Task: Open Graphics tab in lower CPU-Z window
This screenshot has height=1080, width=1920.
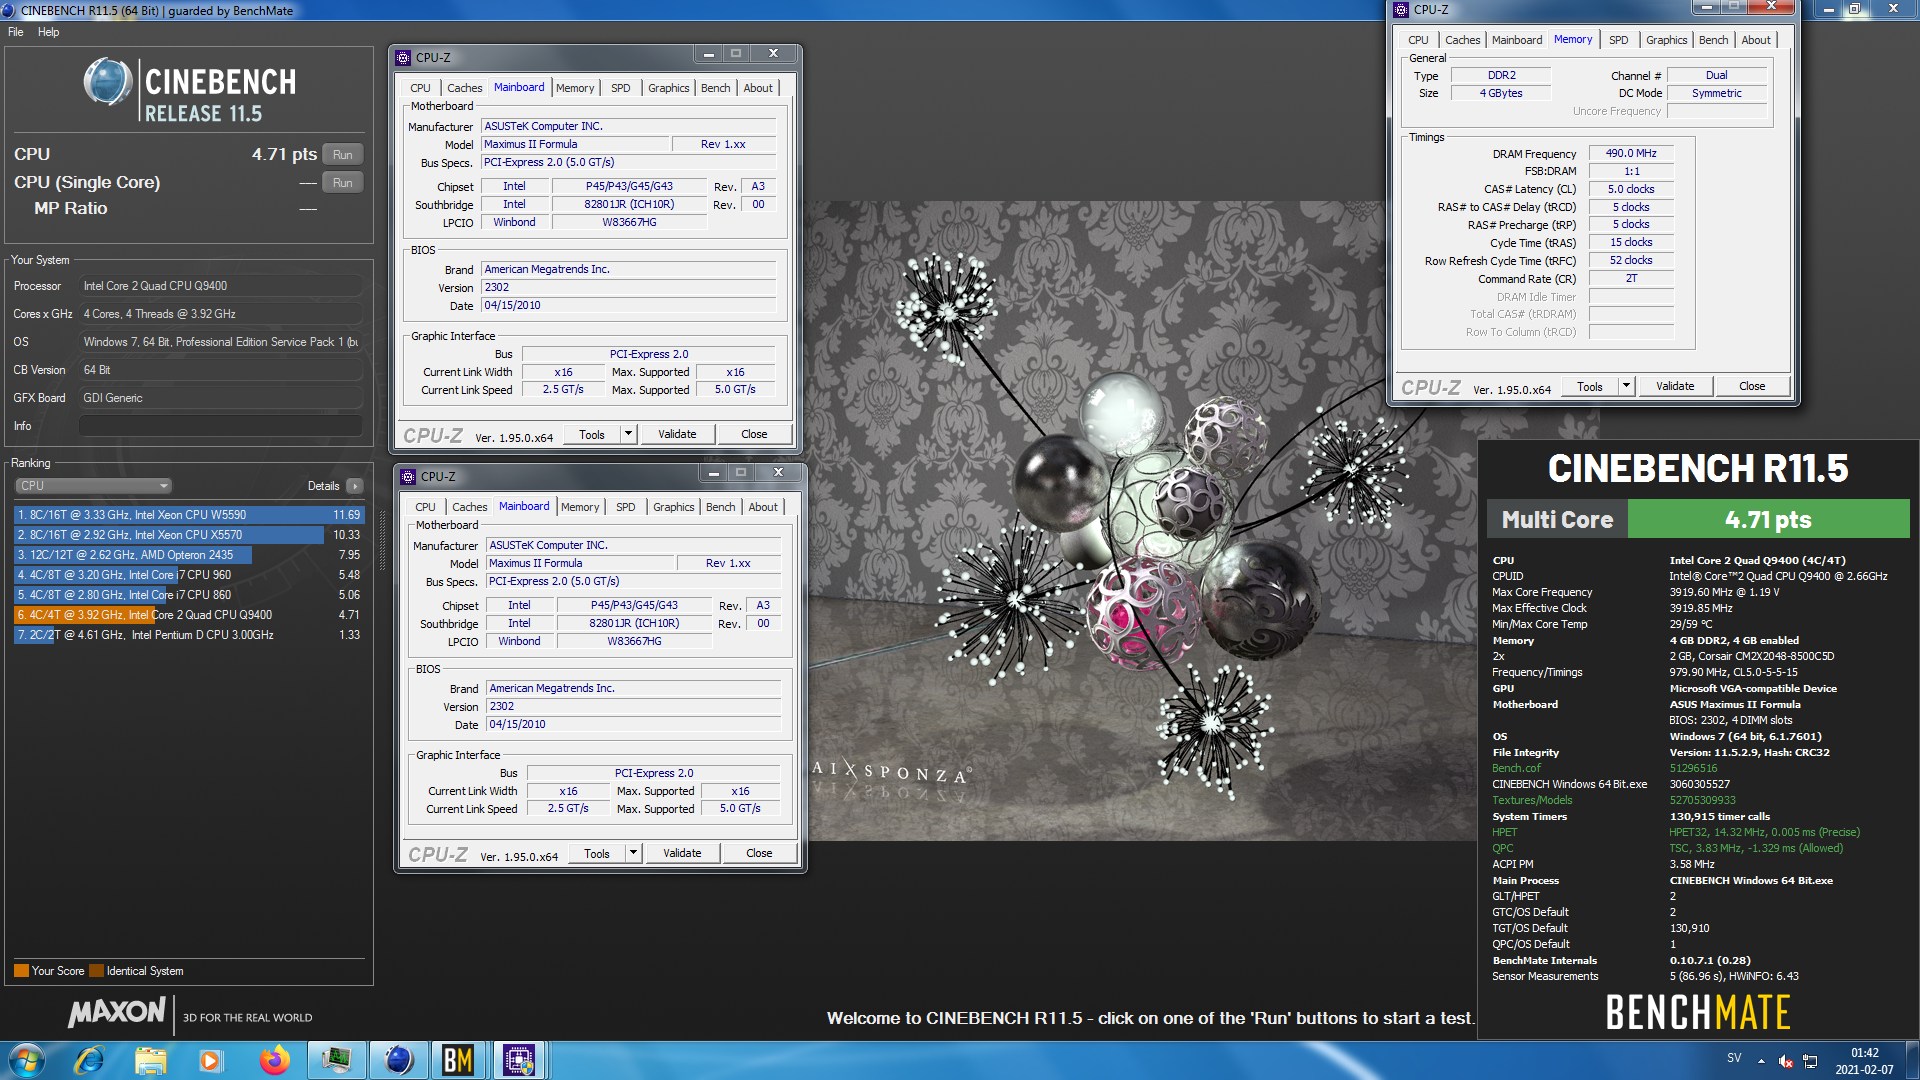Action: tap(674, 507)
